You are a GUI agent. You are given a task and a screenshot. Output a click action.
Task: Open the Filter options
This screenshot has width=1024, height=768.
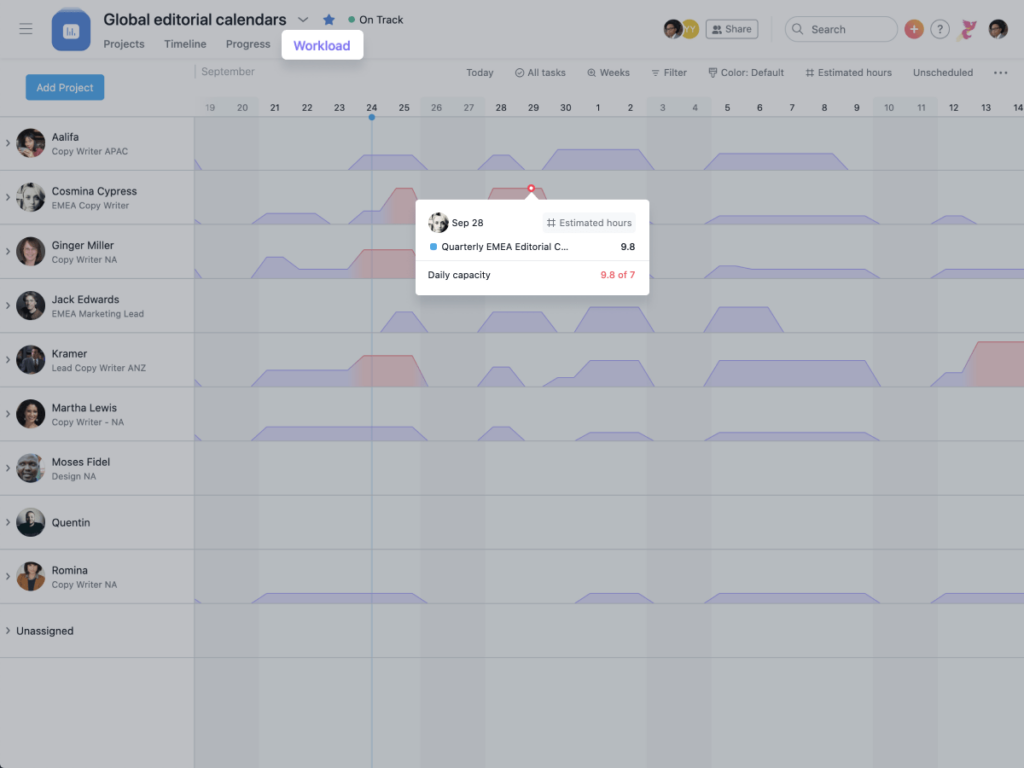[668, 72]
